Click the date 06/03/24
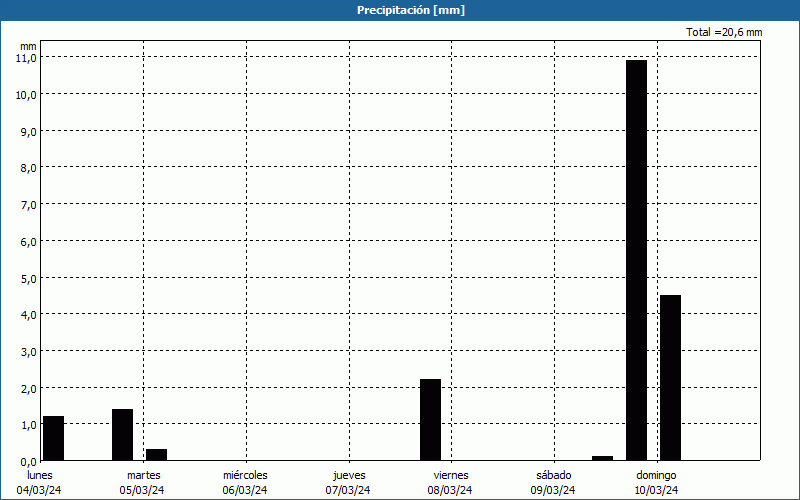 coord(245,490)
